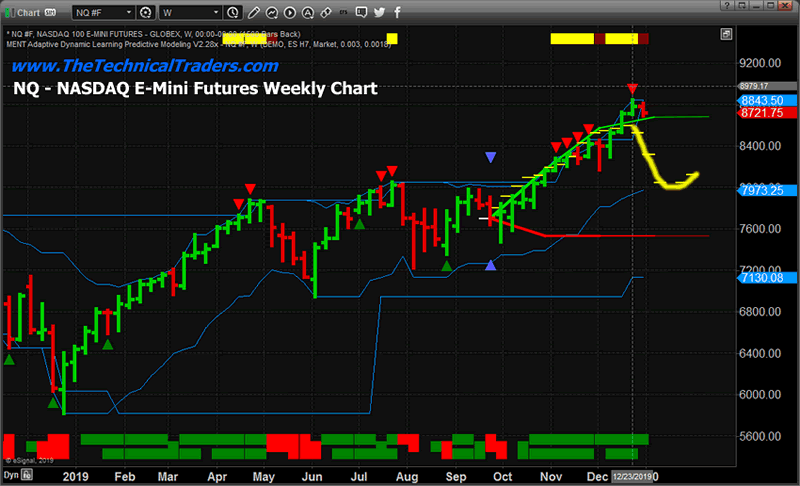Open help via the question mark button

coord(727,5)
